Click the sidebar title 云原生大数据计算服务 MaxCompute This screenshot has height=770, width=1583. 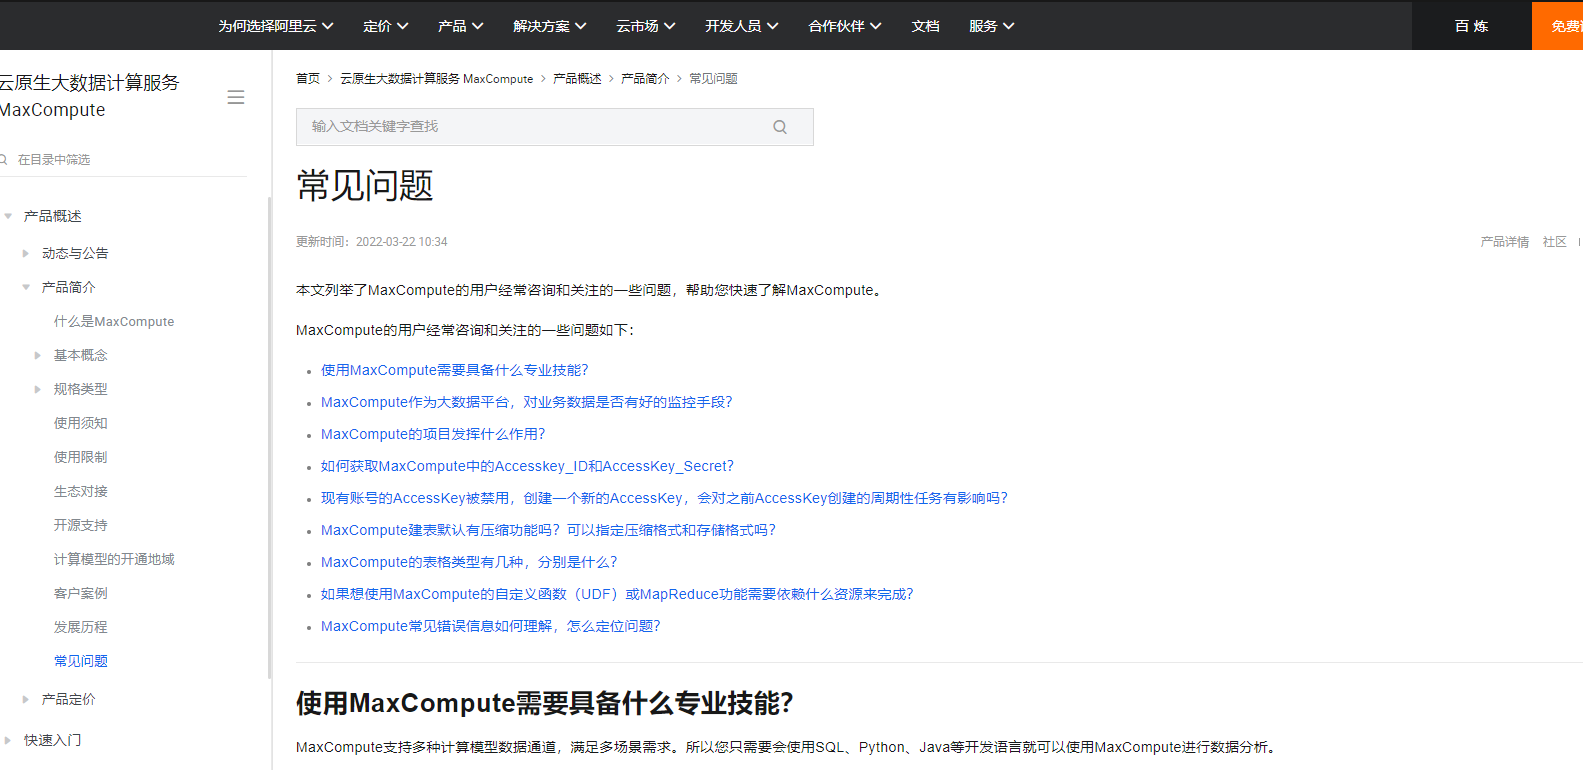click(x=89, y=96)
